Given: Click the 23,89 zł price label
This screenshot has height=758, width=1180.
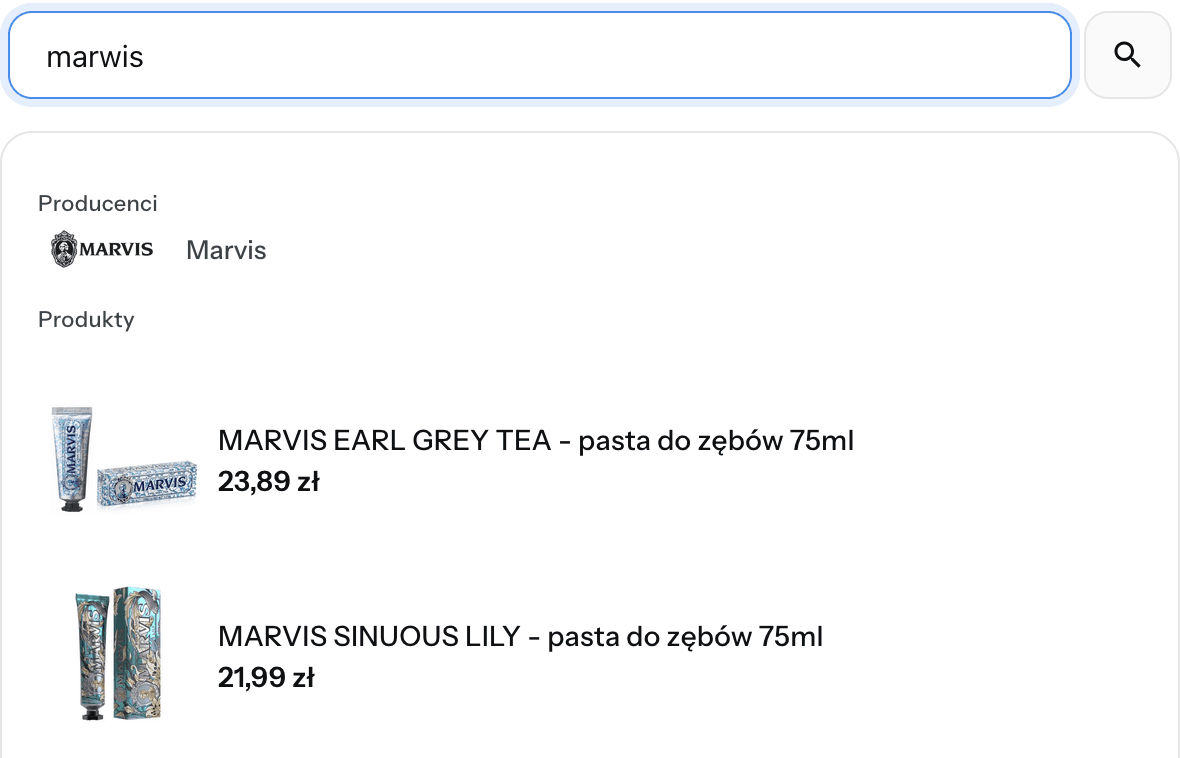Looking at the screenshot, I should [x=268, y=481].
